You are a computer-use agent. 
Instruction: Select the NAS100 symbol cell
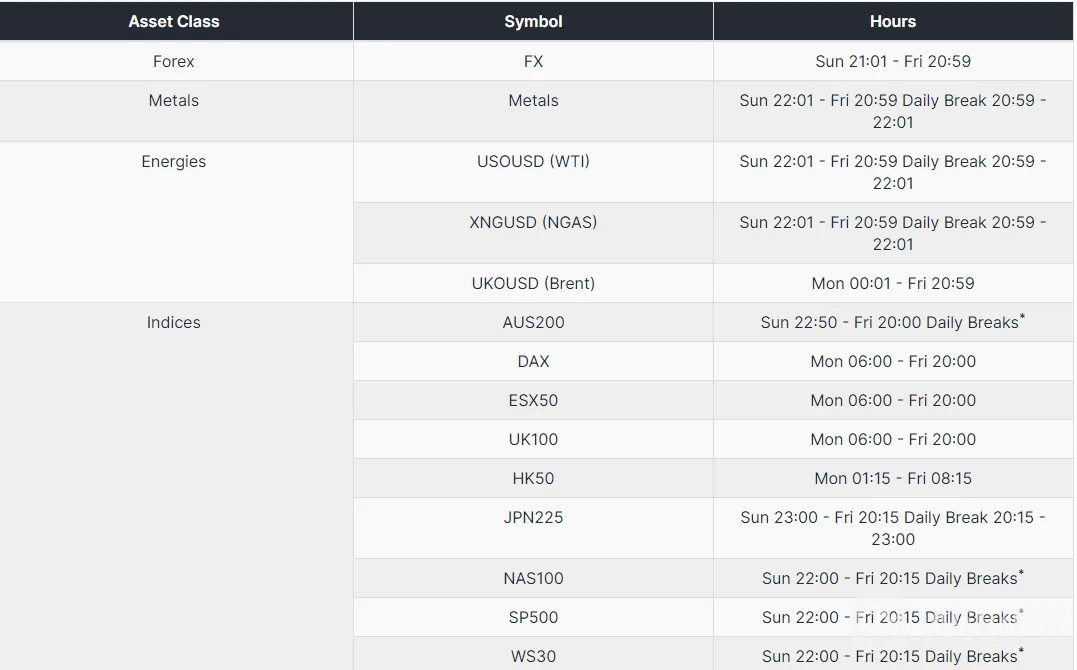coord(533,578)
